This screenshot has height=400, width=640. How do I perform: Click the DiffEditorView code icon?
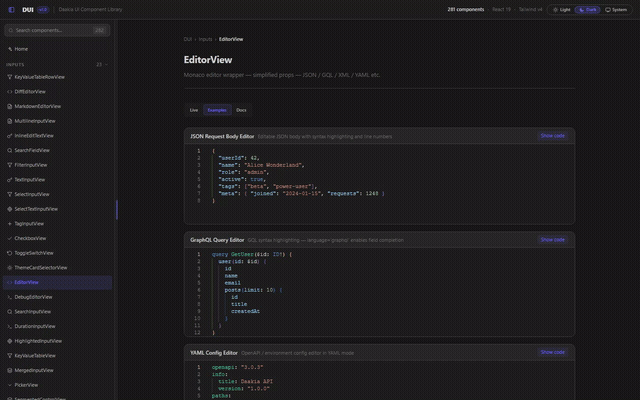point(10,91)
